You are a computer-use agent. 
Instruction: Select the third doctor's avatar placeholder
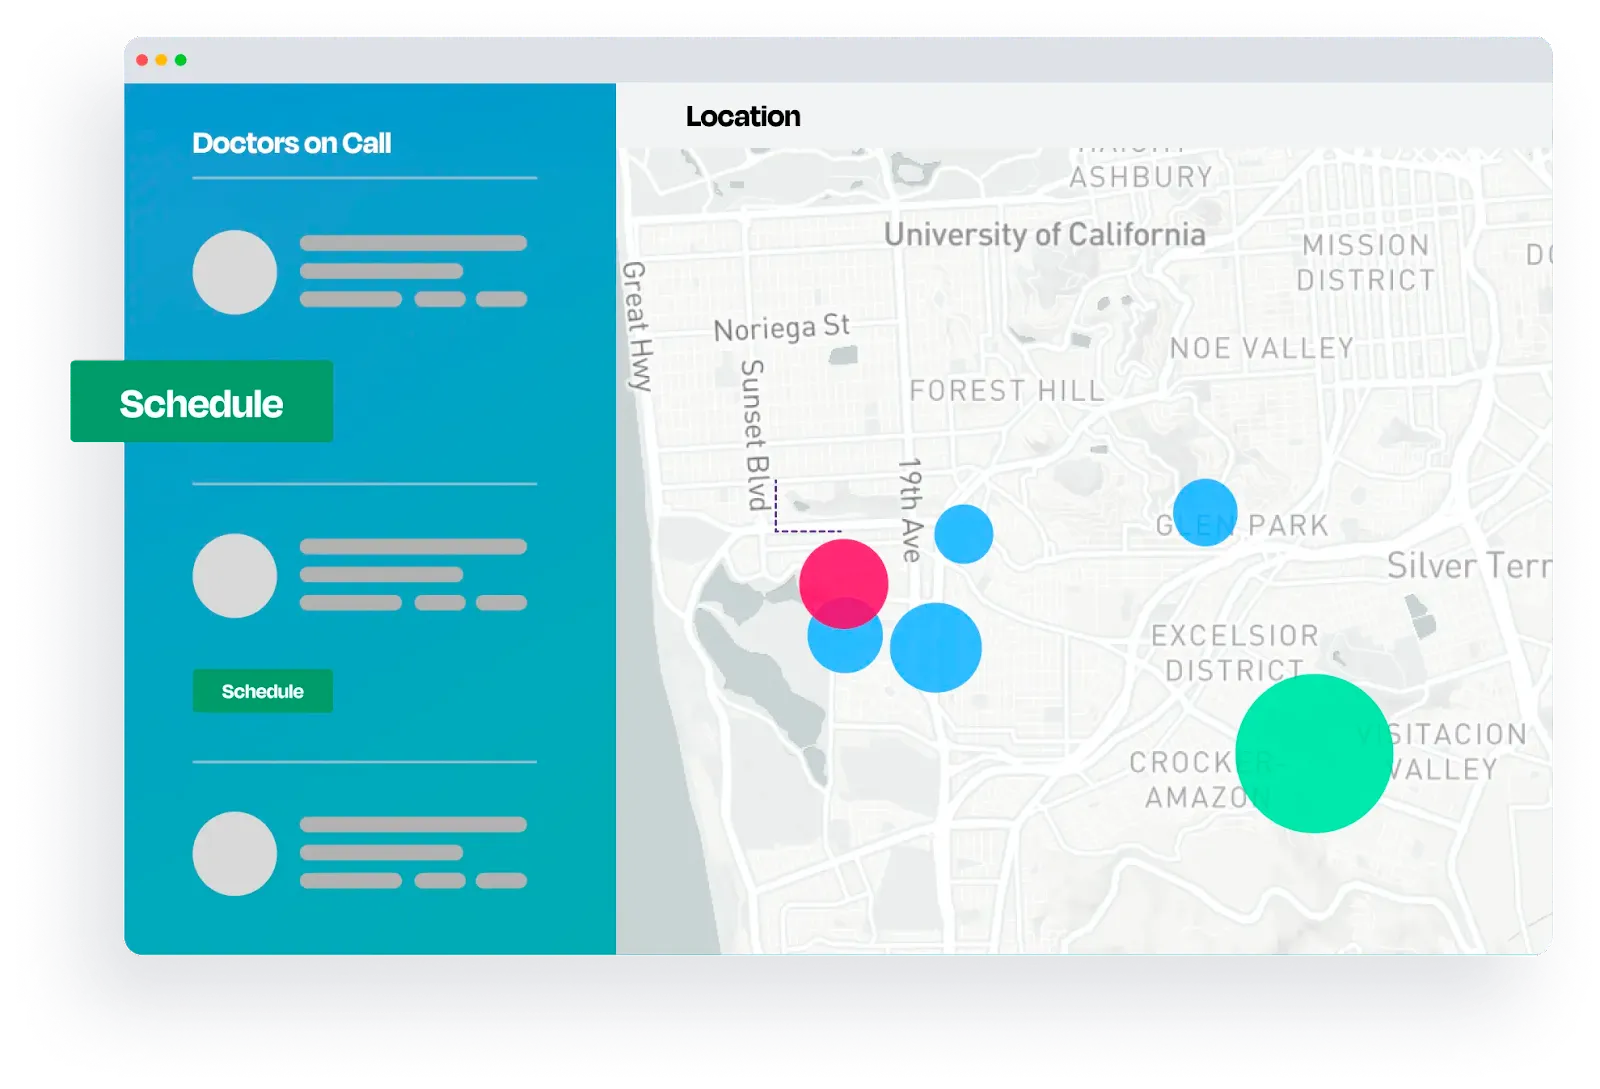click(235, 853)
